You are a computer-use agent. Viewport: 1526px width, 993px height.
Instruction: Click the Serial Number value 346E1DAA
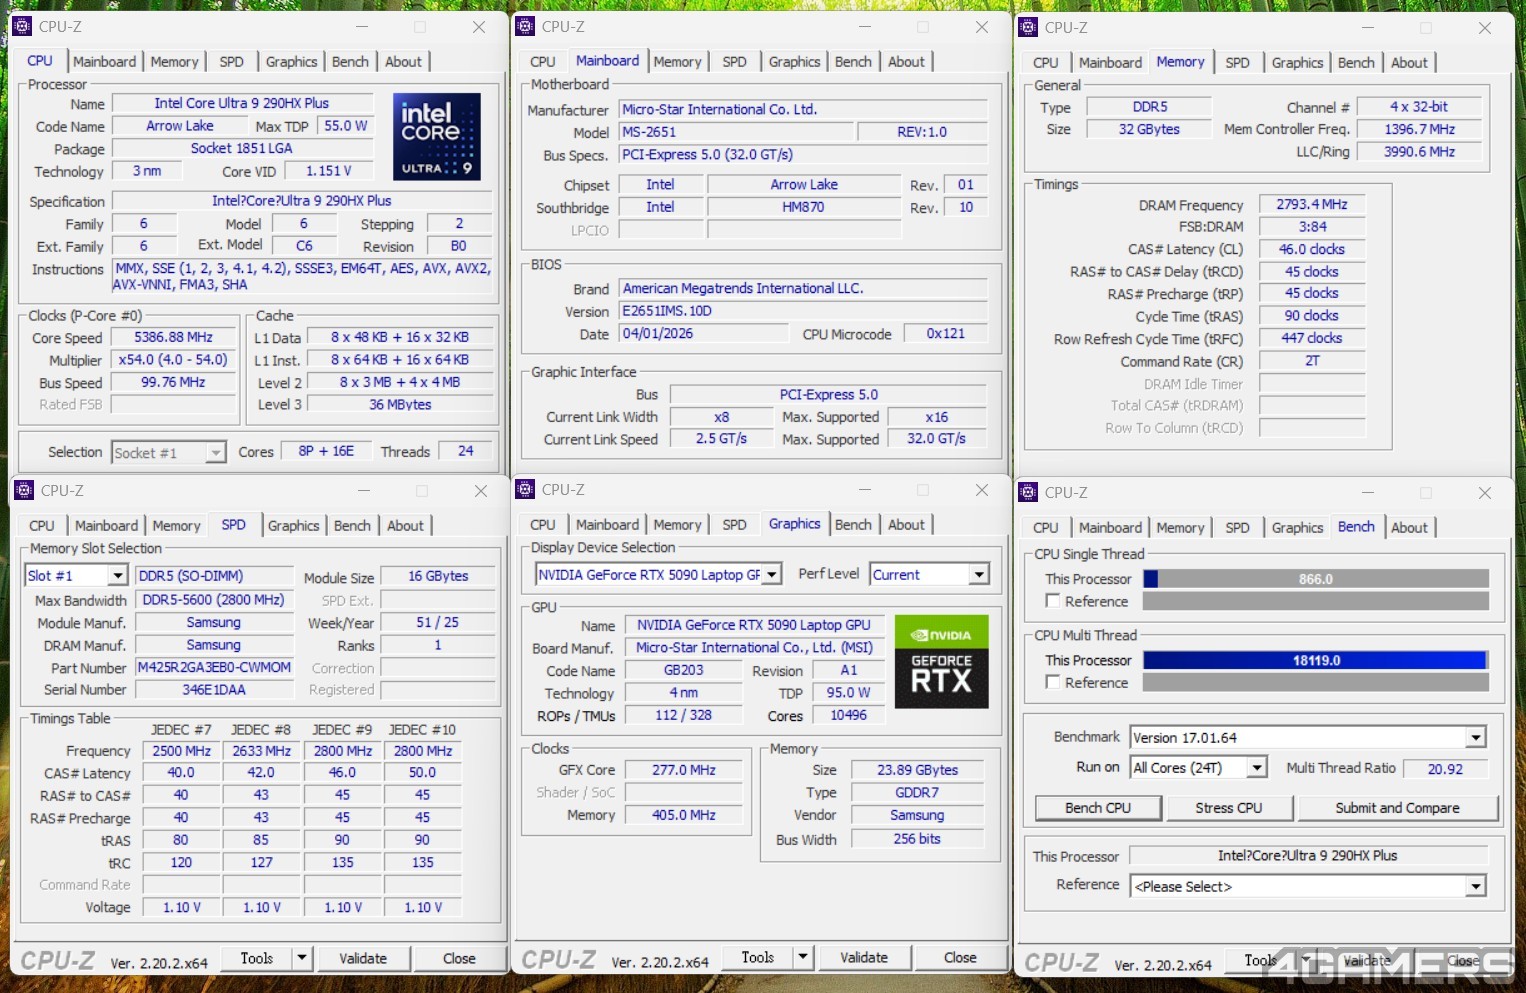point(214,690)
